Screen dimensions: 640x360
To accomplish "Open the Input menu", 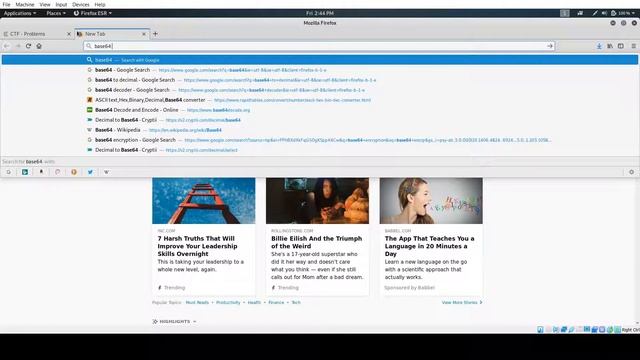I will [x=61, y=4].
